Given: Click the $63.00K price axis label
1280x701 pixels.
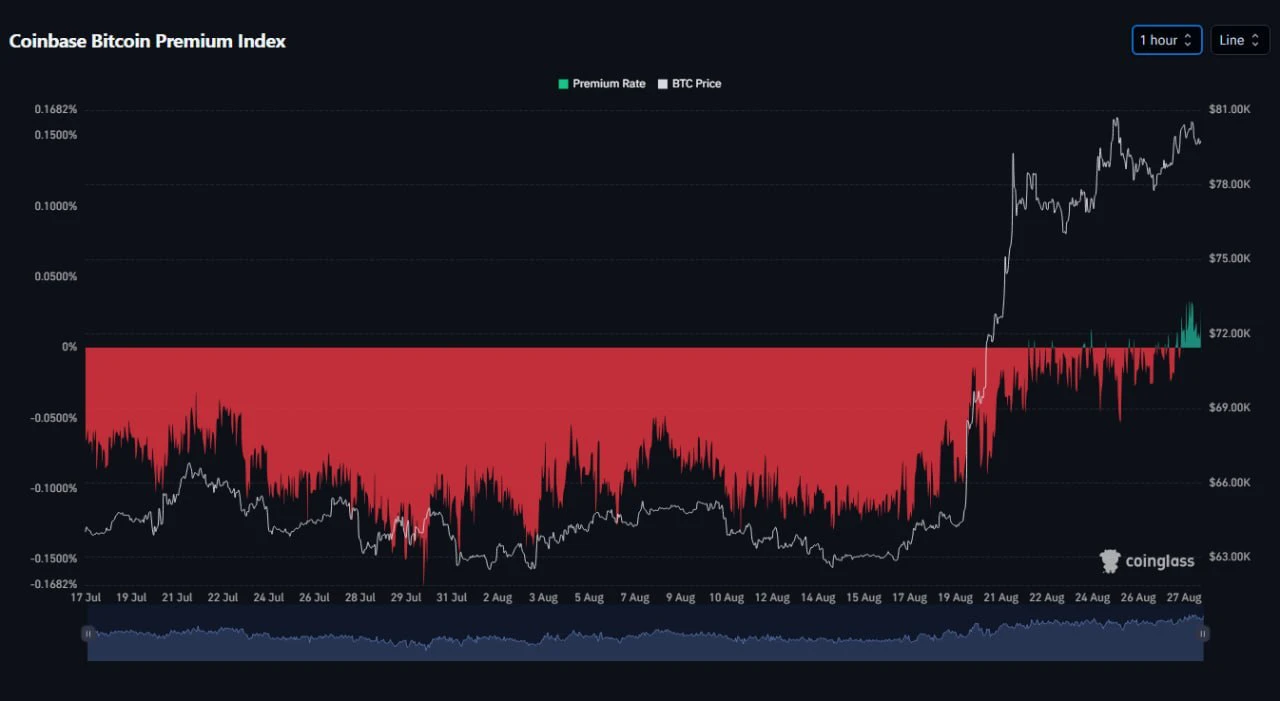Looking at the screenshot, I should (x=1230, y=557).
